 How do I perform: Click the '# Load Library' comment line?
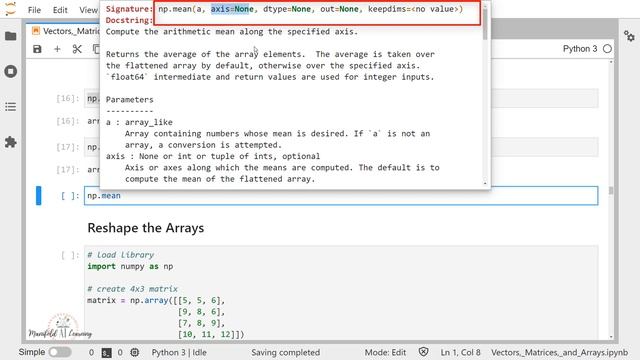pos(121,255)
